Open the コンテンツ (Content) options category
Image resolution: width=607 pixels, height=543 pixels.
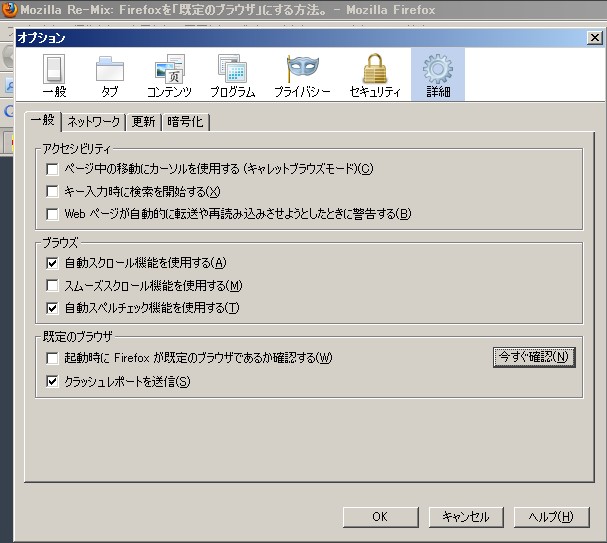(x=169, y=75)
